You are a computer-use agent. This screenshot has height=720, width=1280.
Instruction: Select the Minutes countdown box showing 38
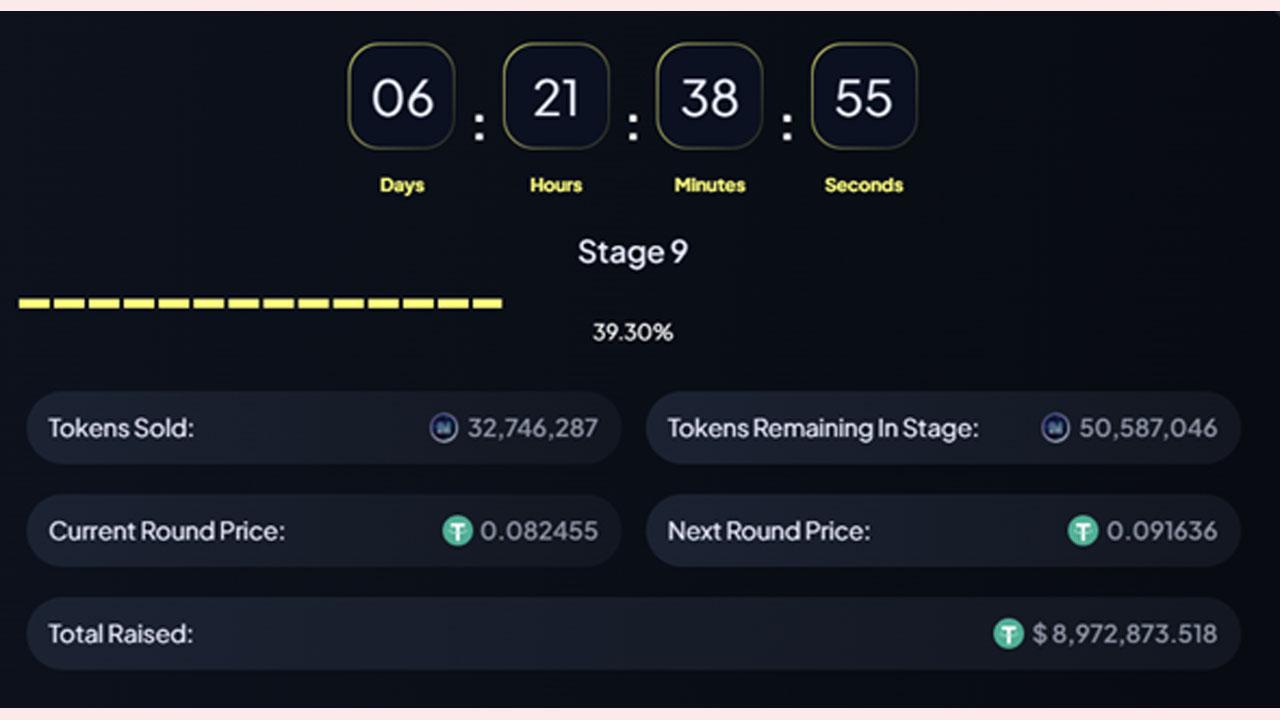pyautogui.click(x=710, y=97)
